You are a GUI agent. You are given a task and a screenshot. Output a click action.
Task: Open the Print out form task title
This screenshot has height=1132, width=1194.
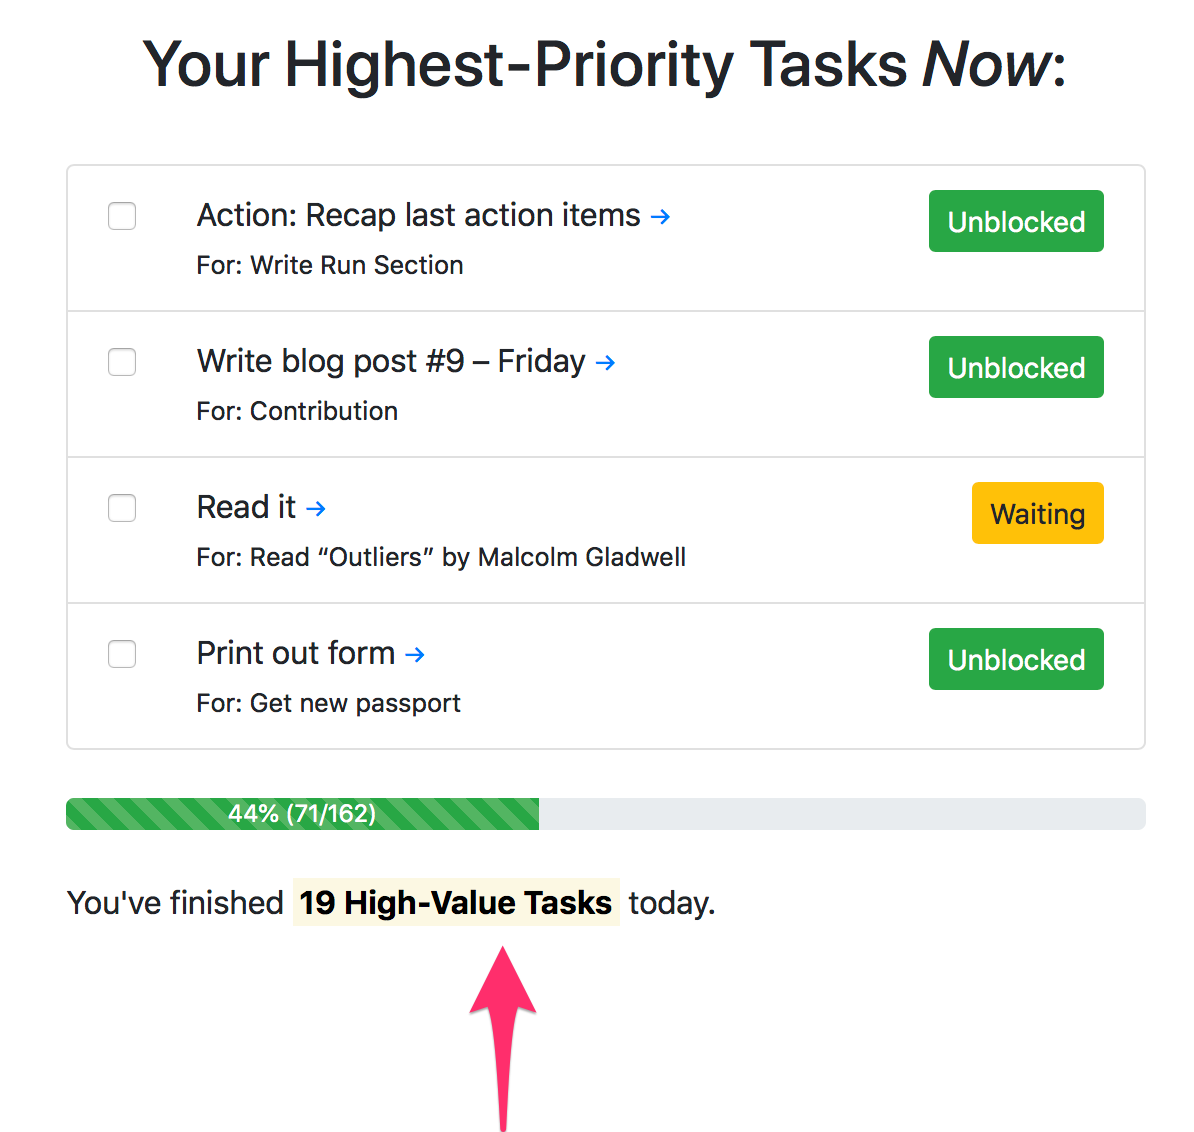(x=296, y=654)
